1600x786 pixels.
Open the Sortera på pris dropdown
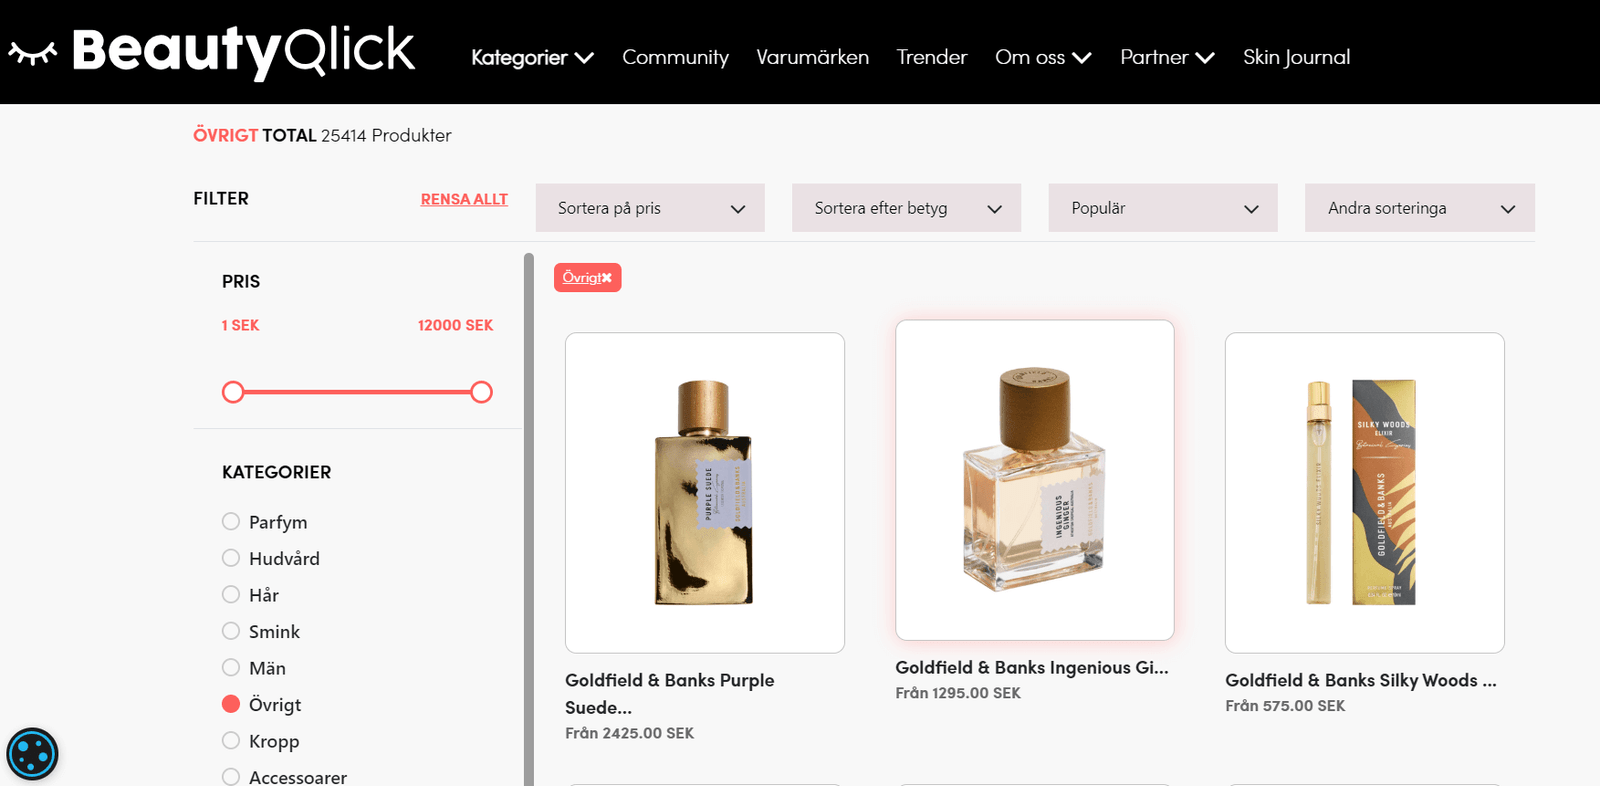click(x=650, y=208)
